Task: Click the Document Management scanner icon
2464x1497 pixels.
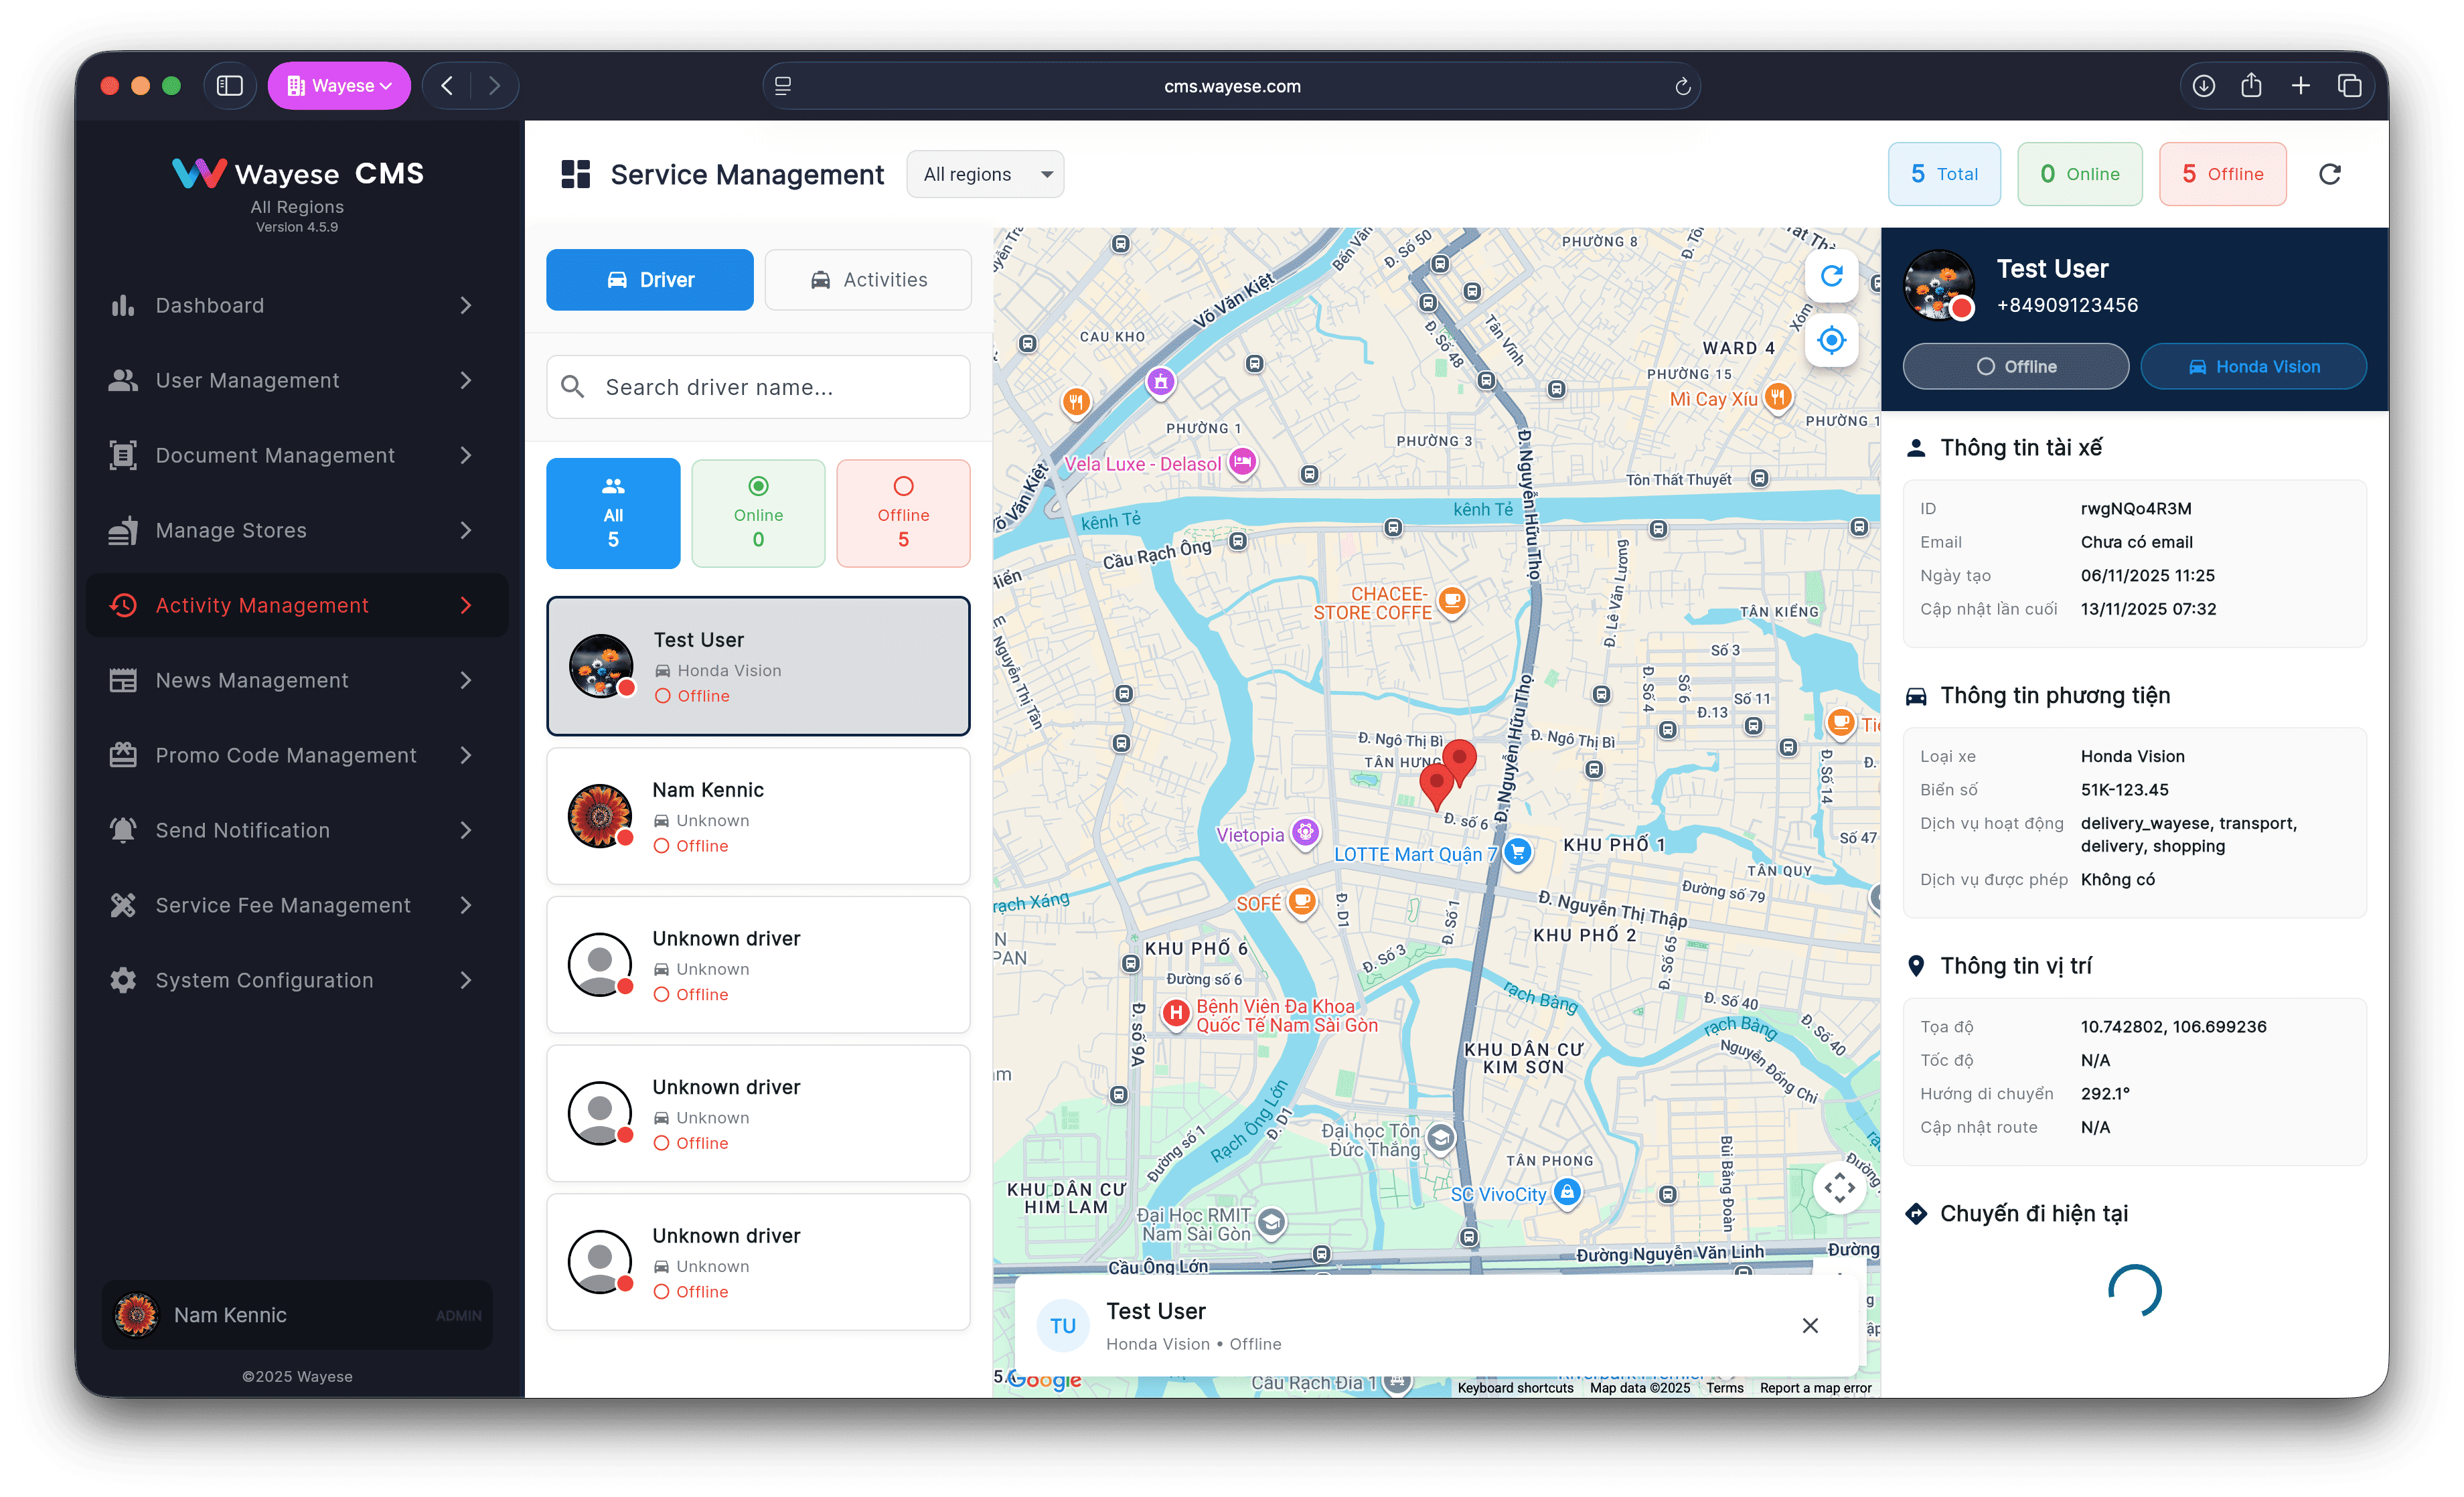Action: (123, 455)
